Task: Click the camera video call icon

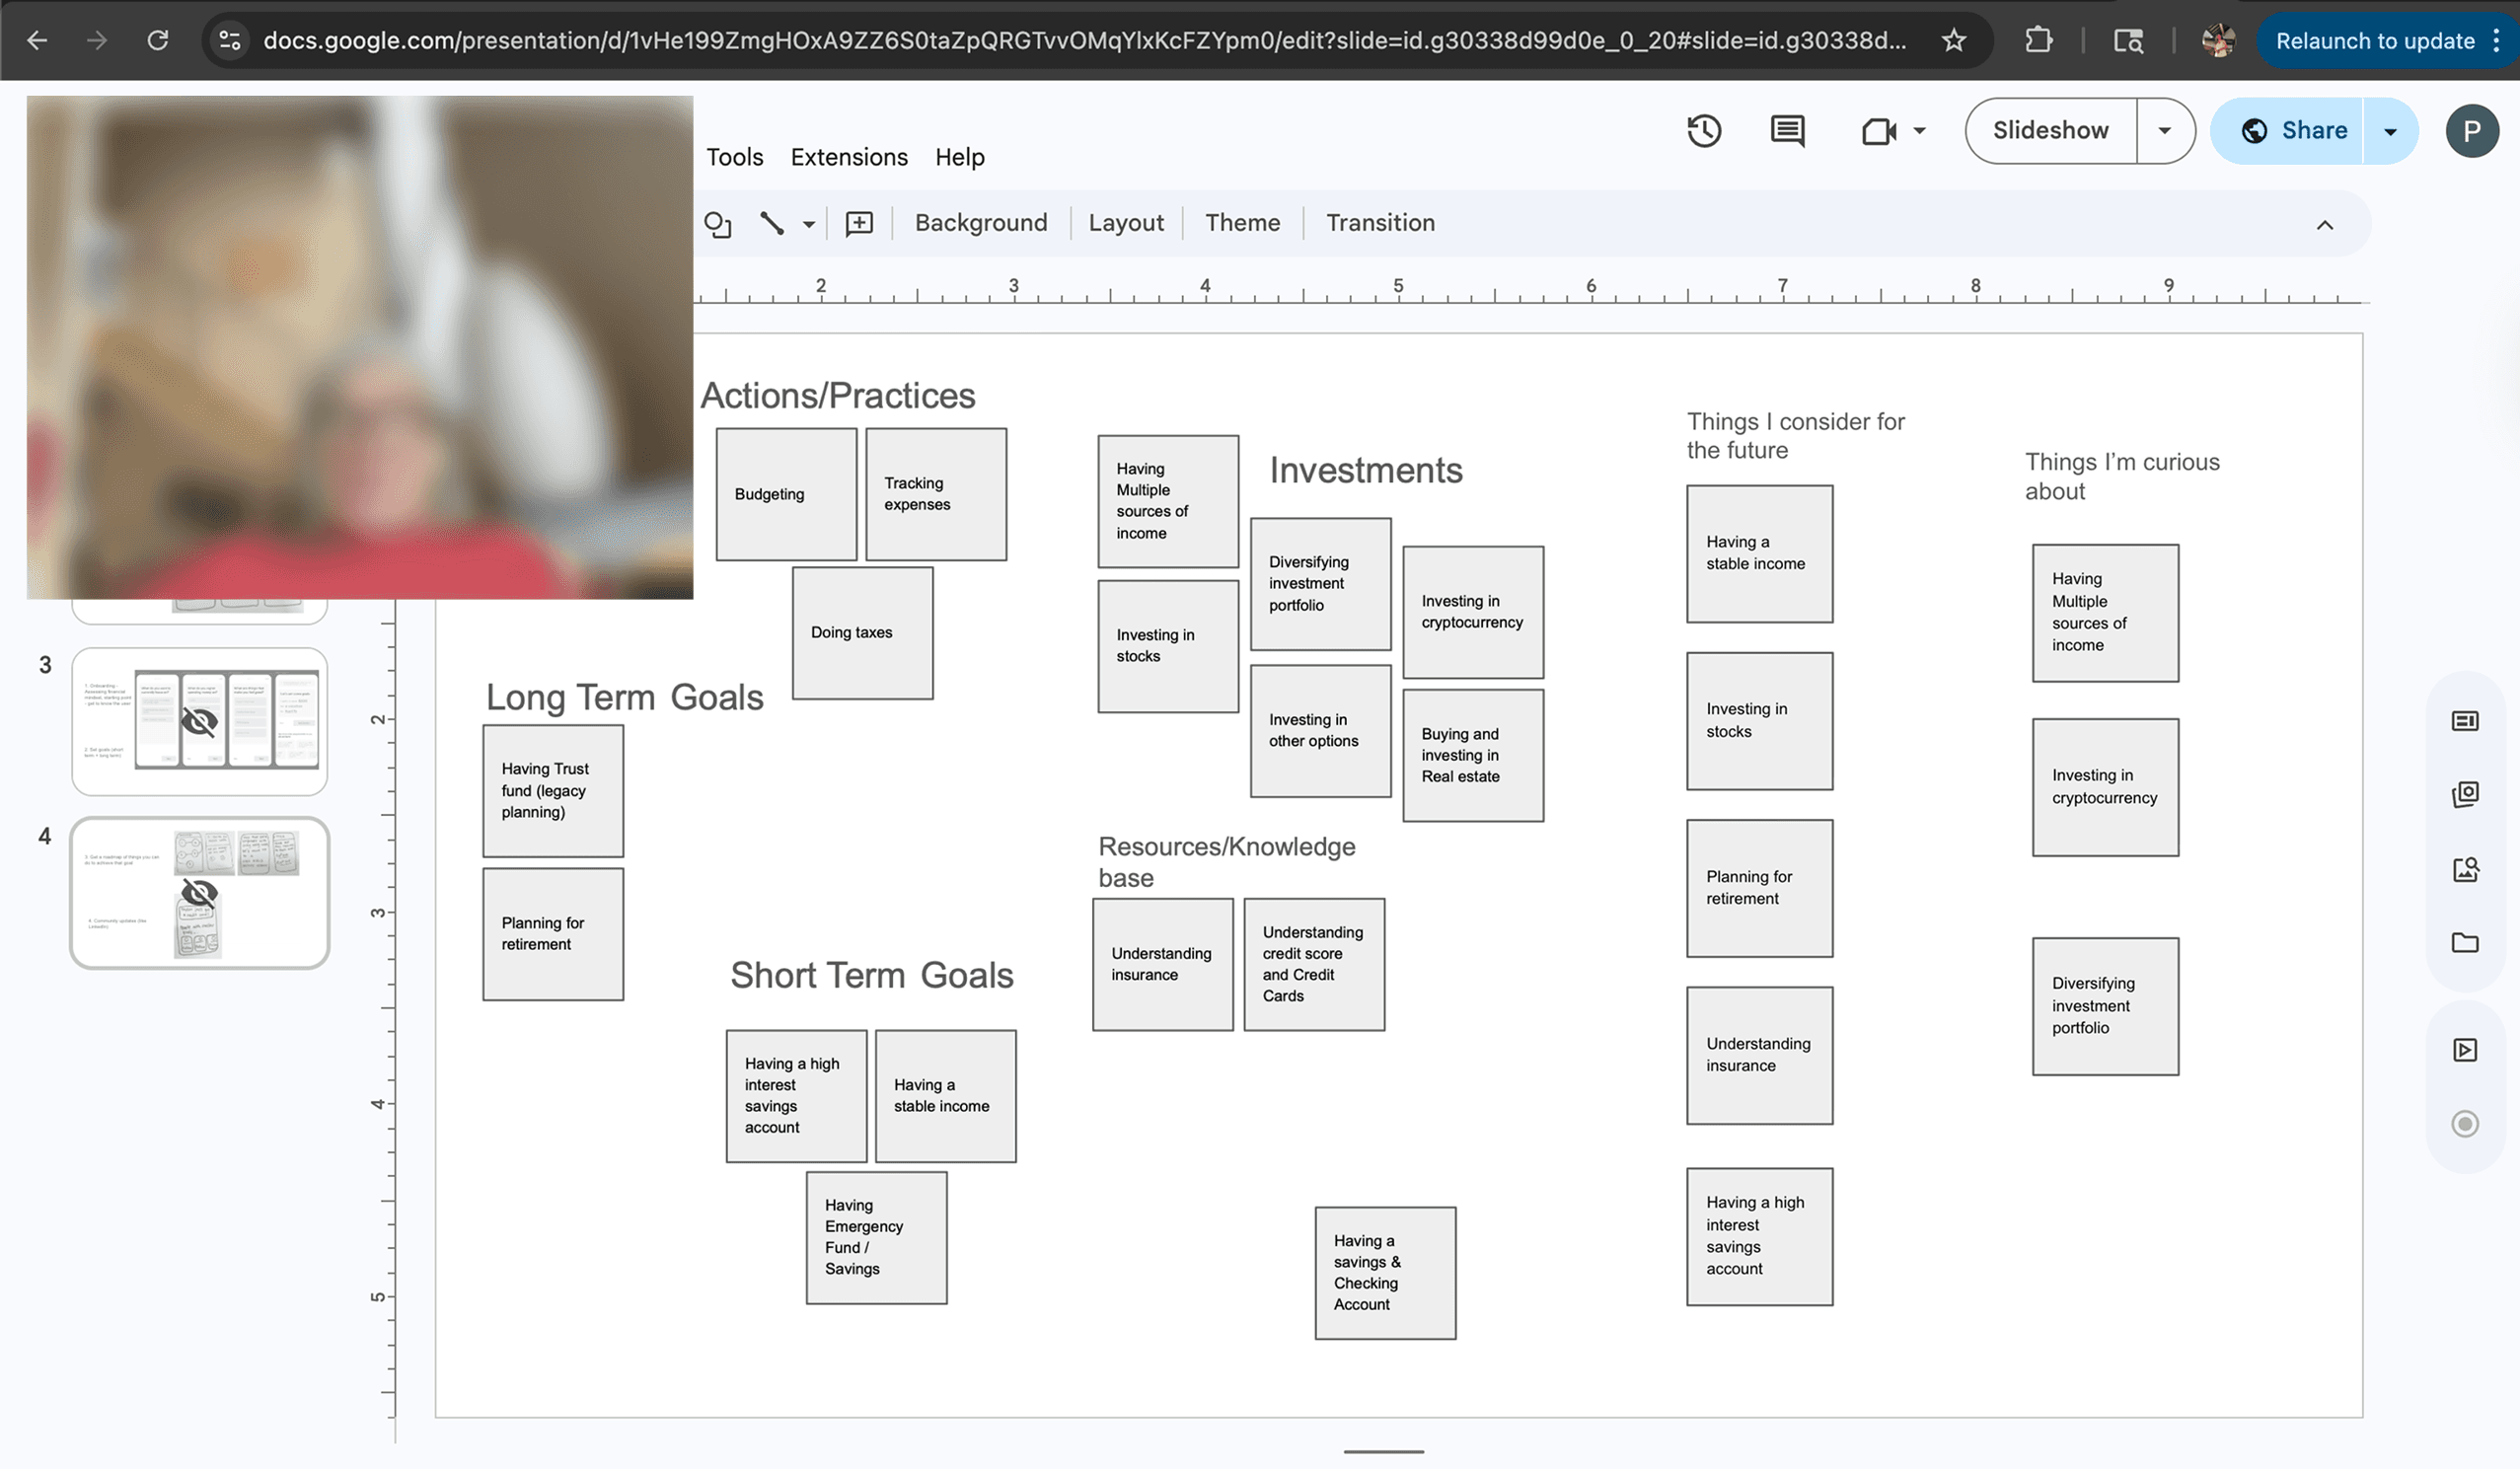Action: [1879, 131]
